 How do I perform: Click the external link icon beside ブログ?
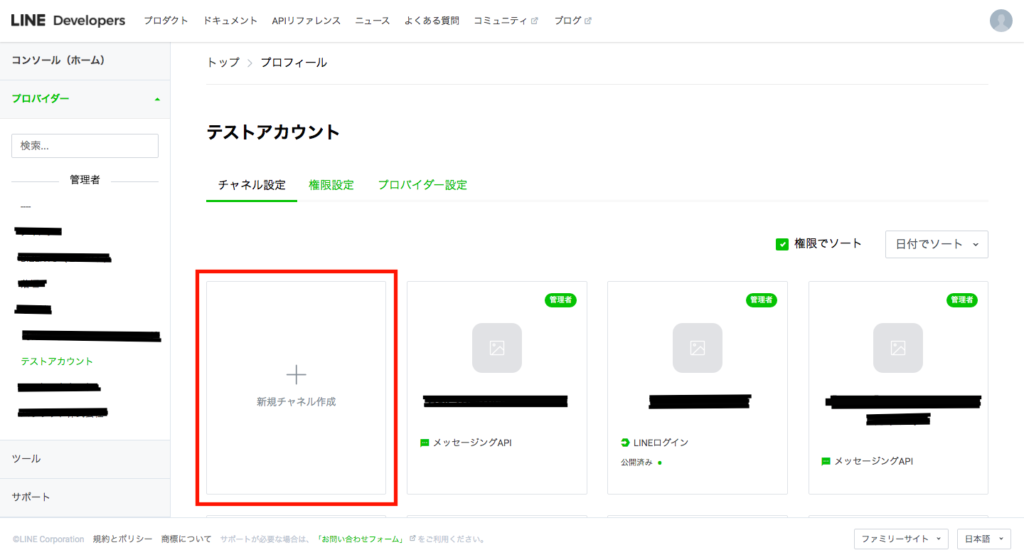pos(588,21)
